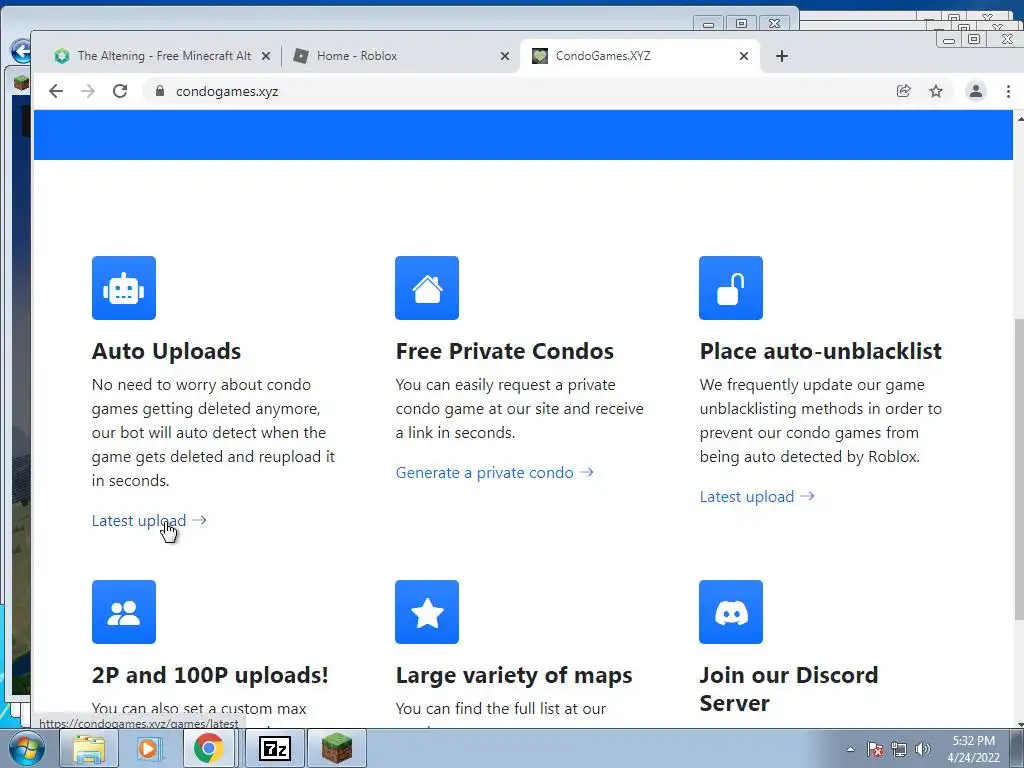Close the CondoGames.XYZ tab
Viewport: 1024px width, 768px height.
744,56
